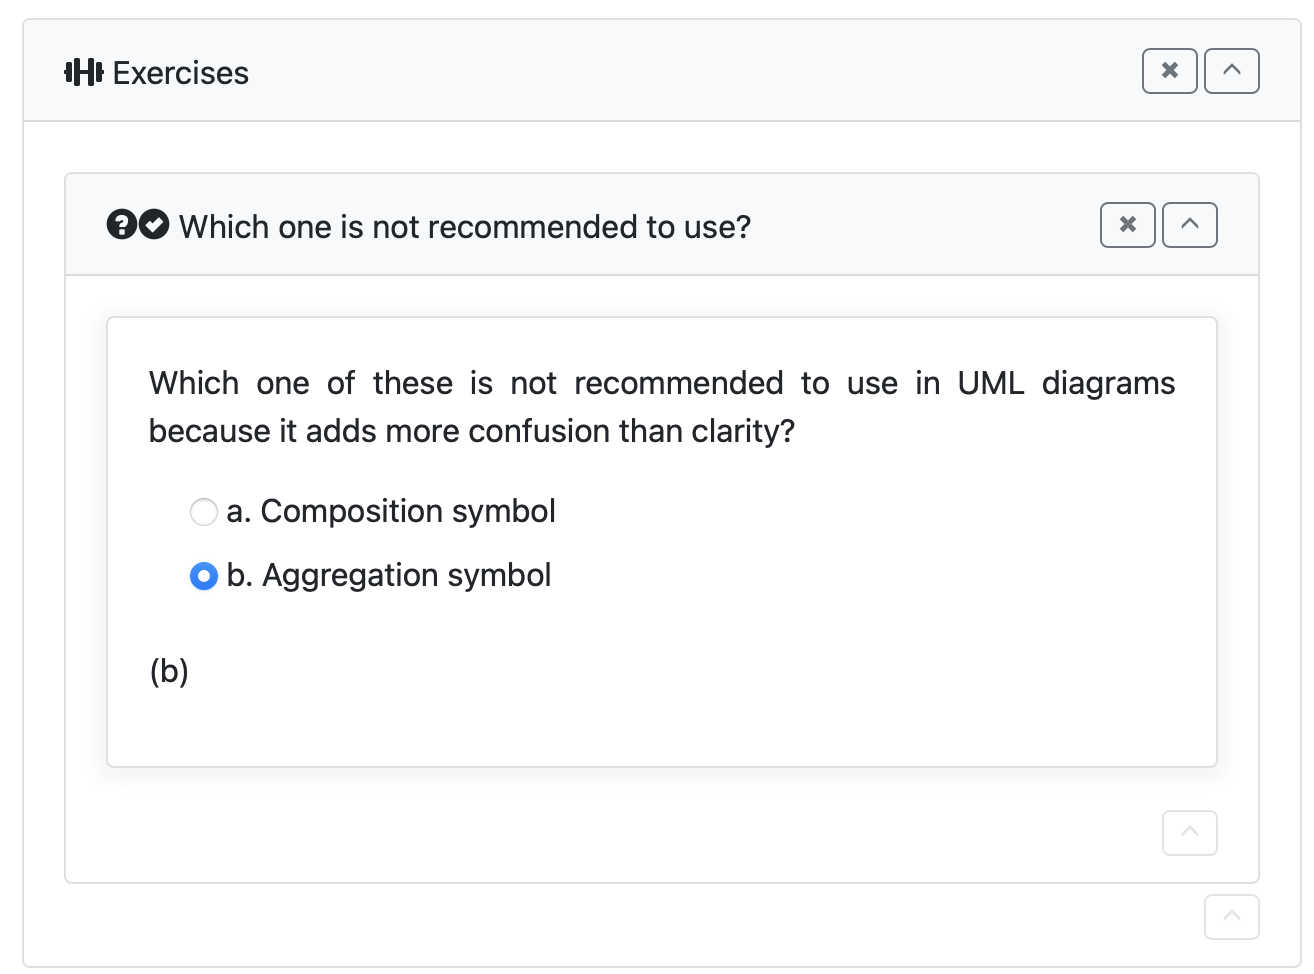The image size is (1314, 974).
Task: Select the Composition symbol radio button
Action: tap(204, 513)
